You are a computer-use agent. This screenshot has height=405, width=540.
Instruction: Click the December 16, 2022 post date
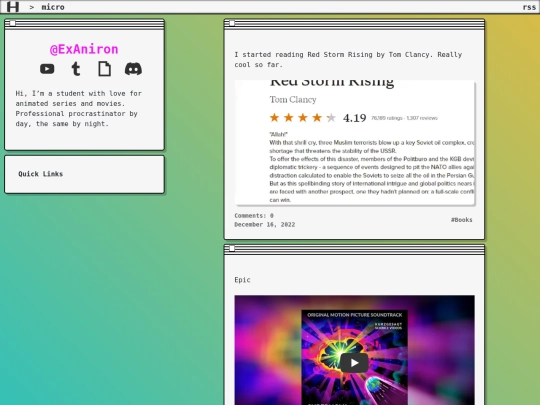click(264, 225)
